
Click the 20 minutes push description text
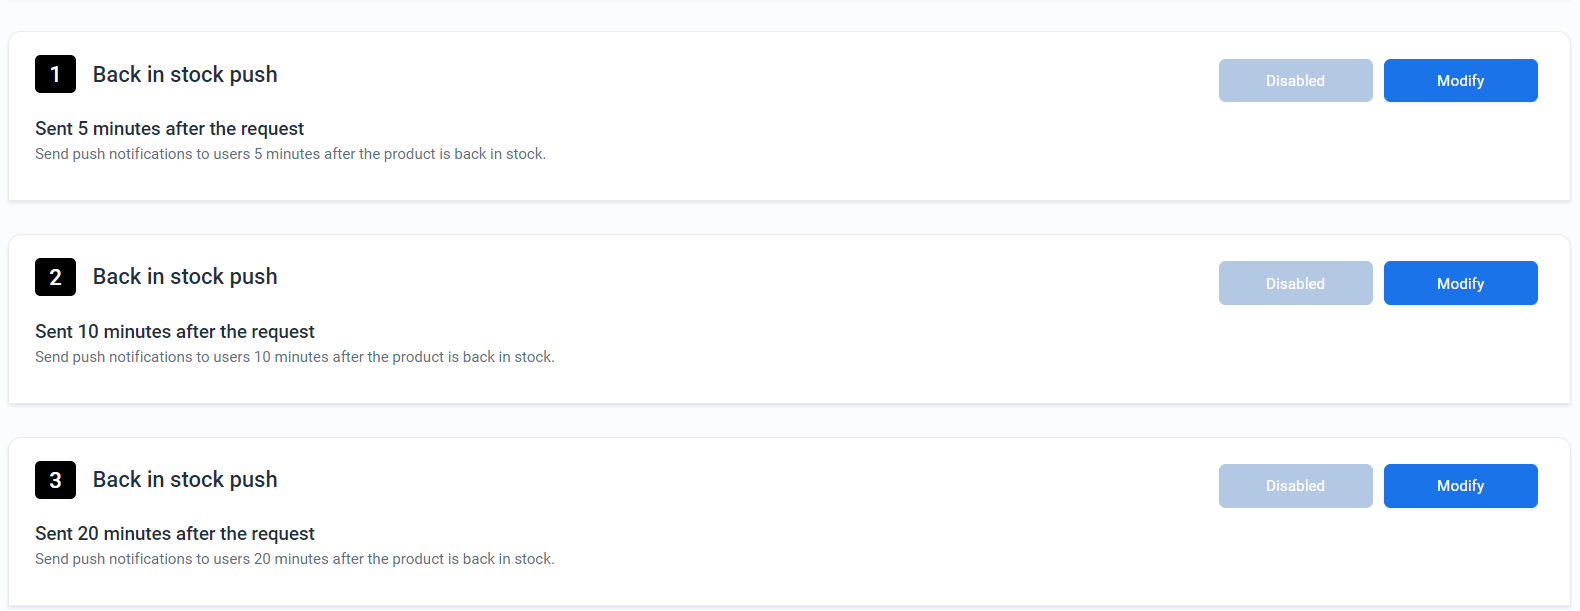(295, 559)
